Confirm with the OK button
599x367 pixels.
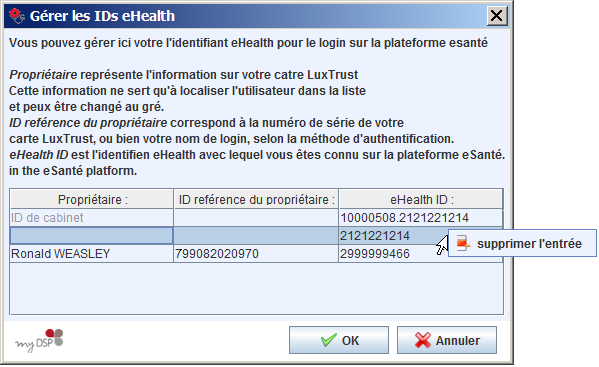click(339, 340)
